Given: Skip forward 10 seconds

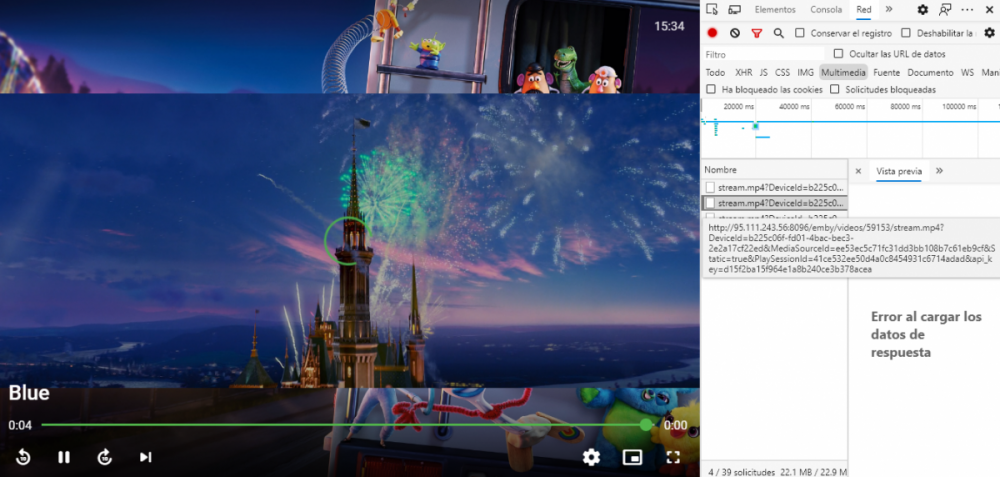Looking at the screenshot, I should pyautogui.click(x=105, y=457).
